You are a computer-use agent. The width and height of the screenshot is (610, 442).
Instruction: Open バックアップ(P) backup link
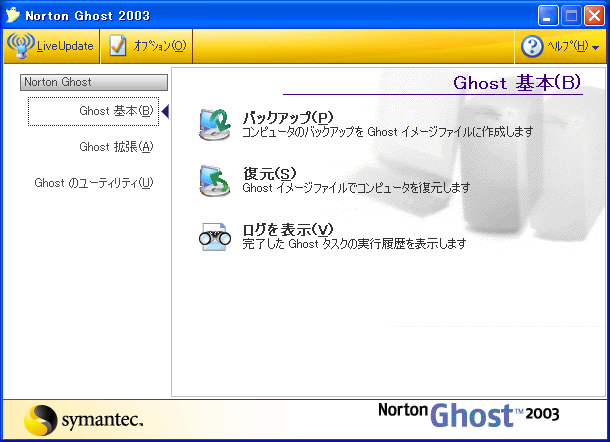(288, 117)
